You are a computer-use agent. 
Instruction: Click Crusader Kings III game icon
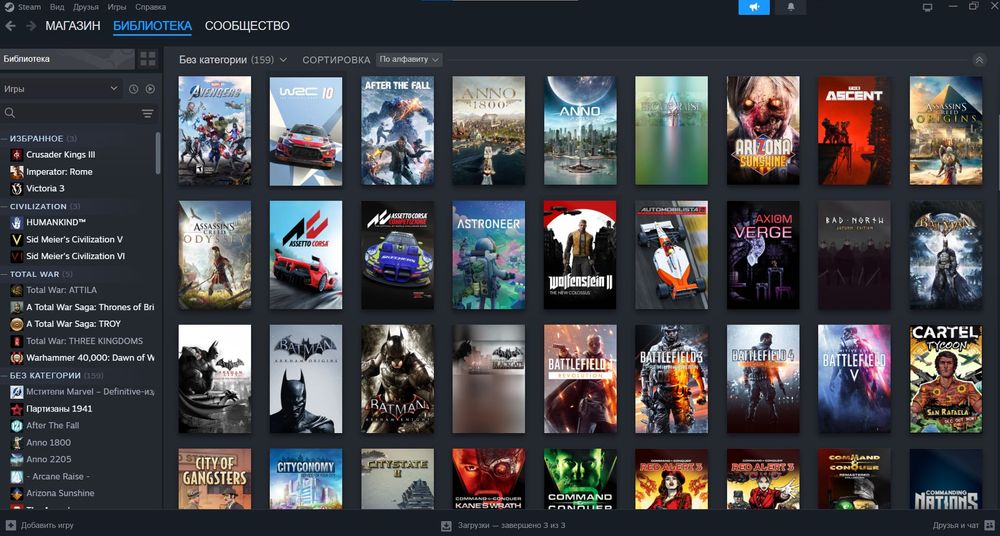tap(17, 154)
